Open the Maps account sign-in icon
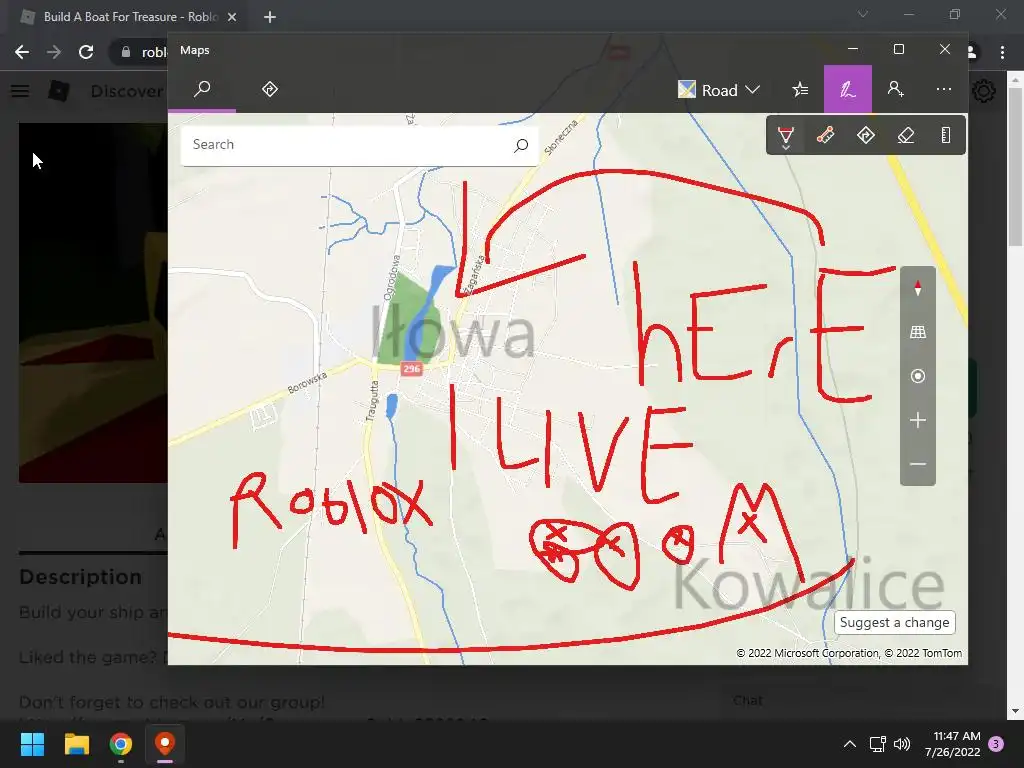The height and width of the screenshot is (768, 1024). [895, 89]
